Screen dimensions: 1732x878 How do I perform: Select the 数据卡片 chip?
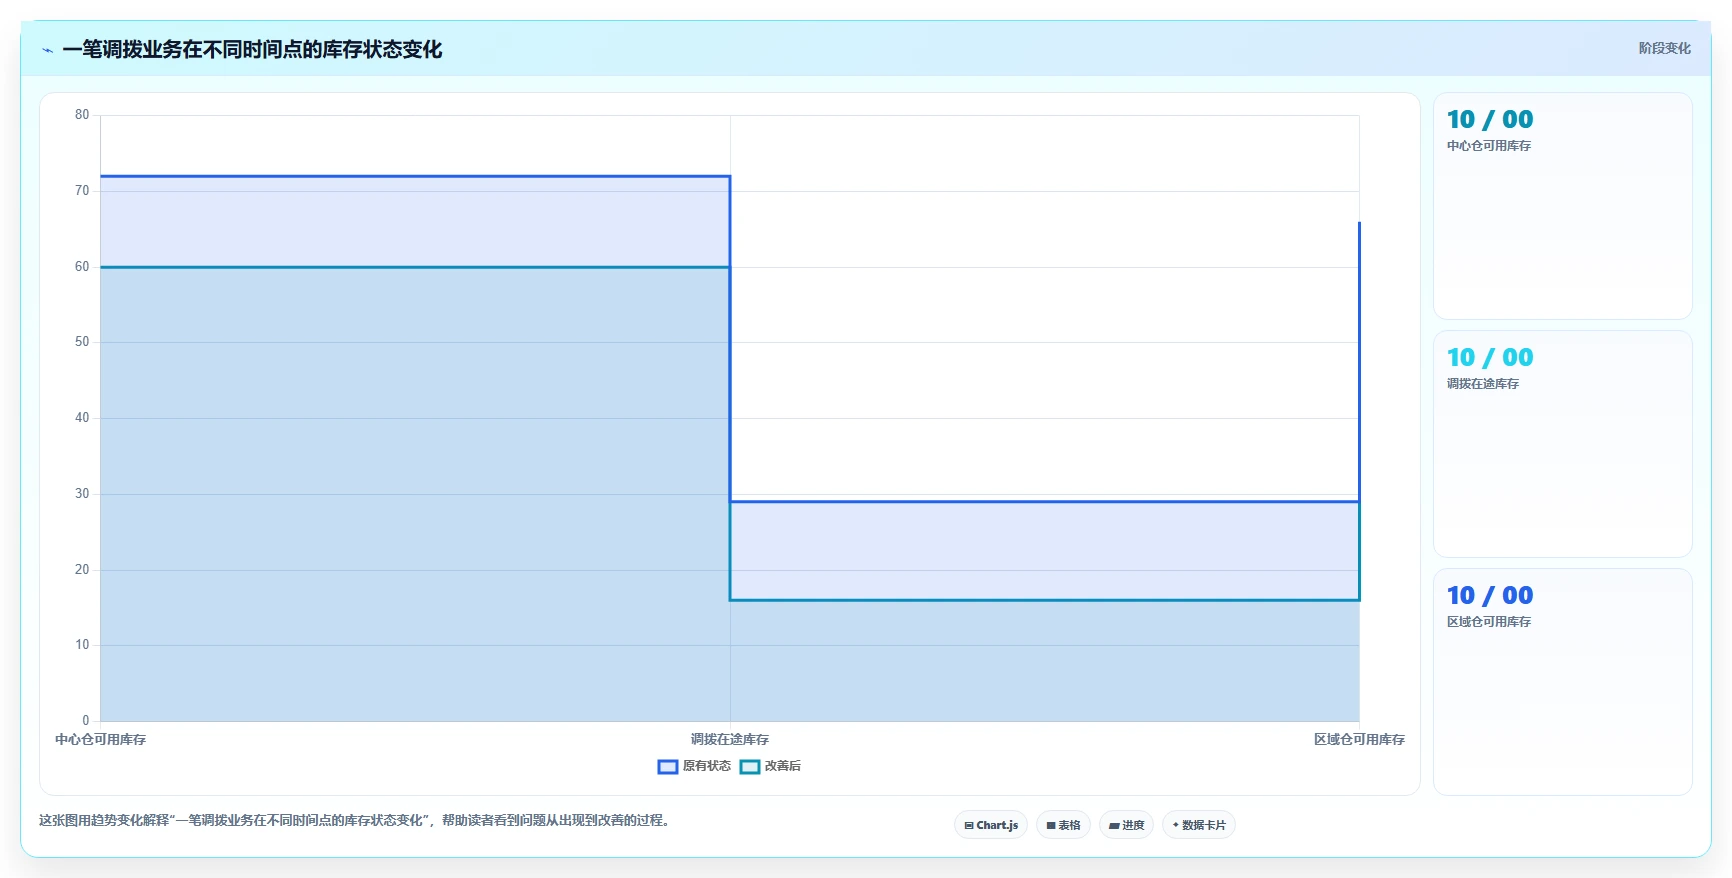[x=1198, y=825]
